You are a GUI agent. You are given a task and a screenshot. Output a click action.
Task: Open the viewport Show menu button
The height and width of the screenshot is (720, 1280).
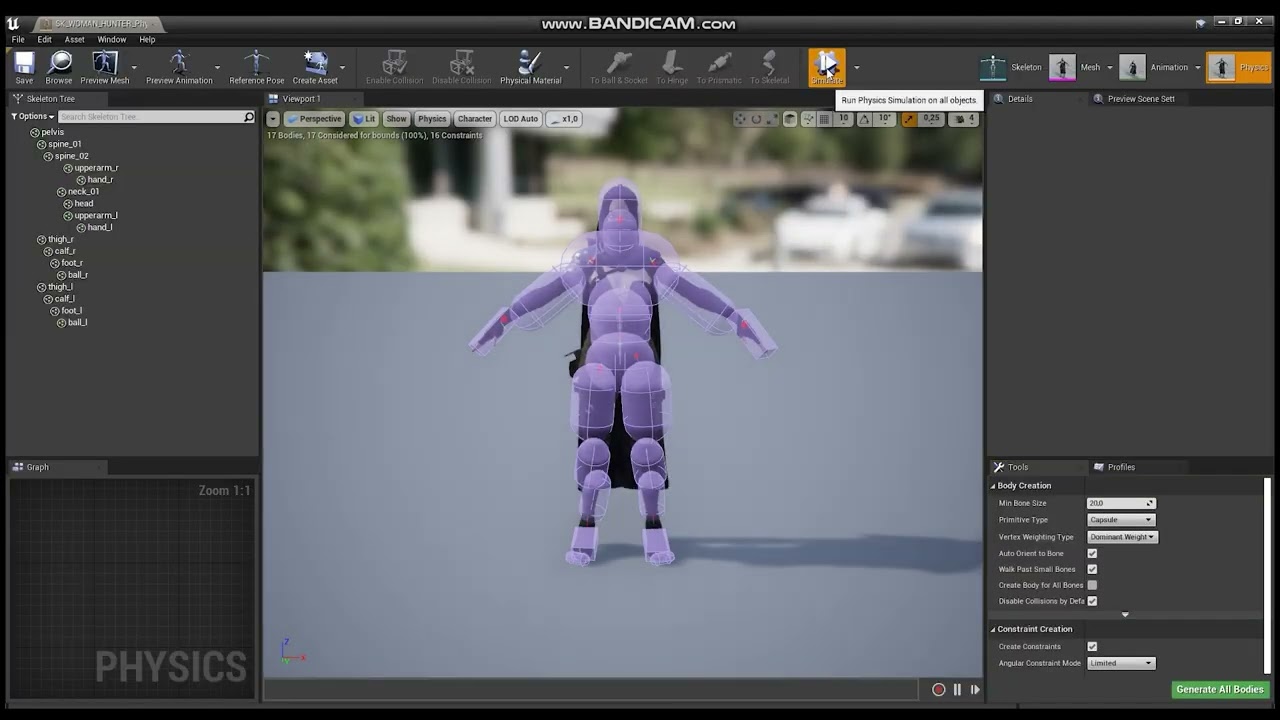pyautogui.click(x=396, y=119)
